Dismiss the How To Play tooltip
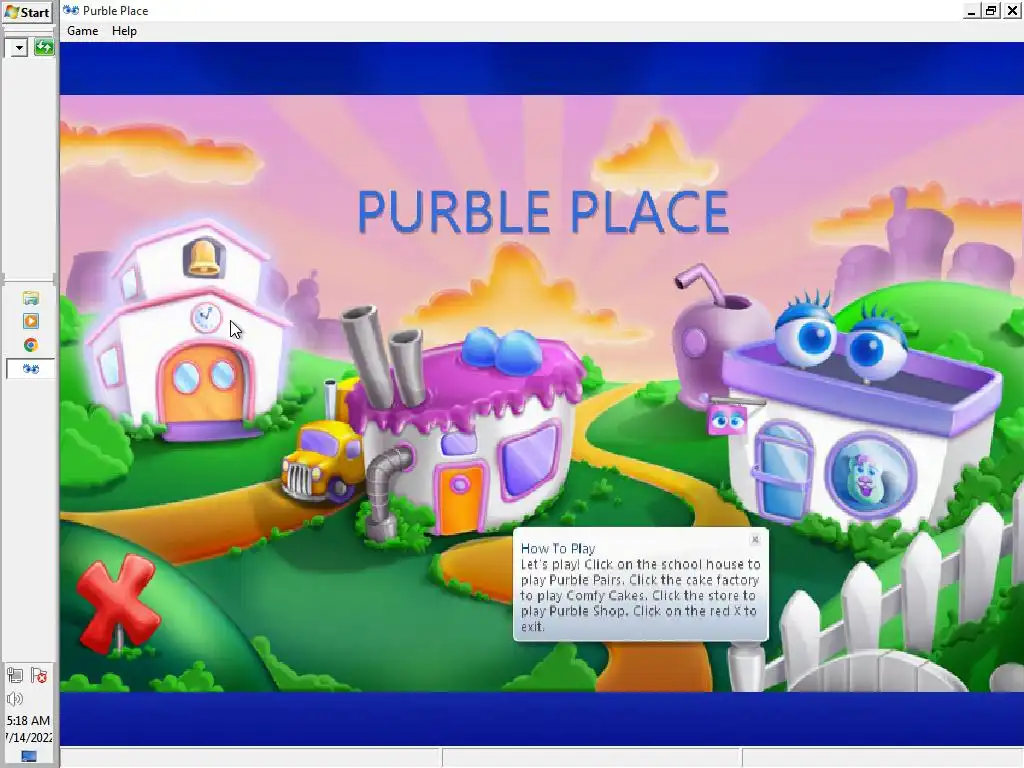The width and height of the screenshot is (1024, 768). click(755, 539)
